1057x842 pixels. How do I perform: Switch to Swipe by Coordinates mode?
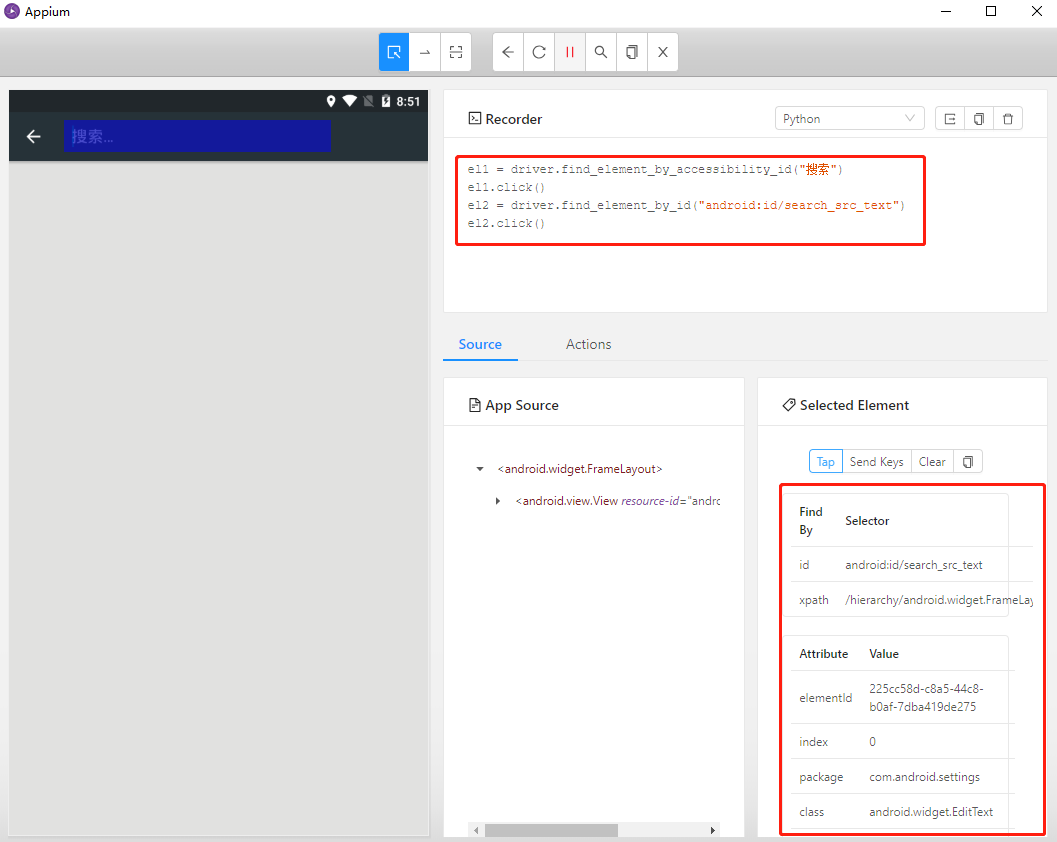[425, 52]
